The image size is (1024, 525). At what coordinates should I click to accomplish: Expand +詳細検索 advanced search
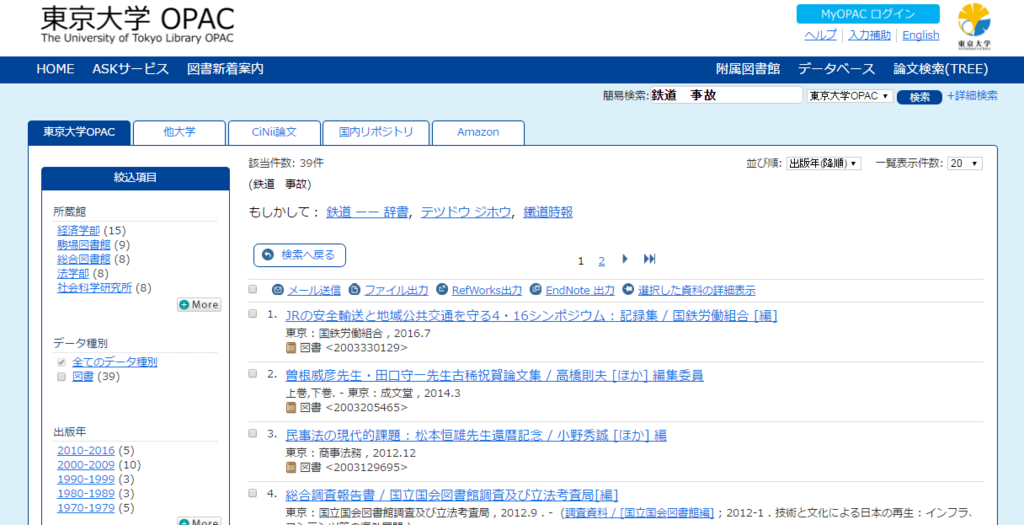972,95
